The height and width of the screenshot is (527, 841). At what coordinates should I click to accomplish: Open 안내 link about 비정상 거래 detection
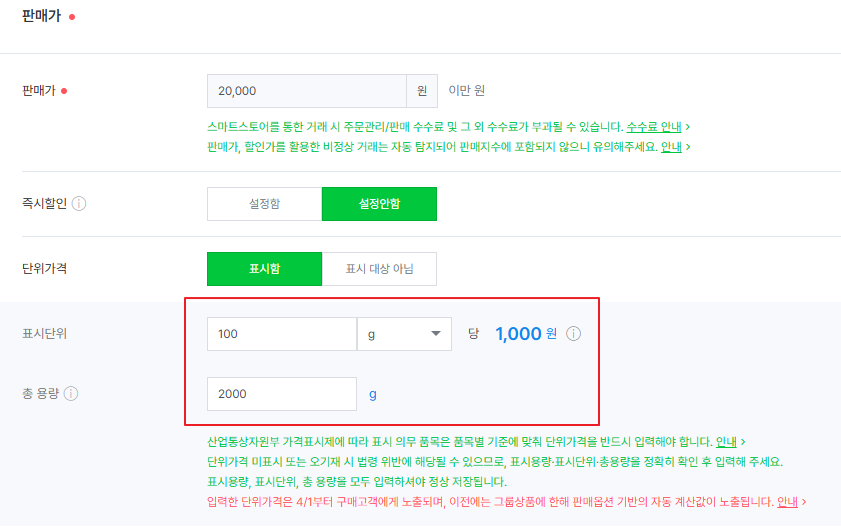[671, 147]
